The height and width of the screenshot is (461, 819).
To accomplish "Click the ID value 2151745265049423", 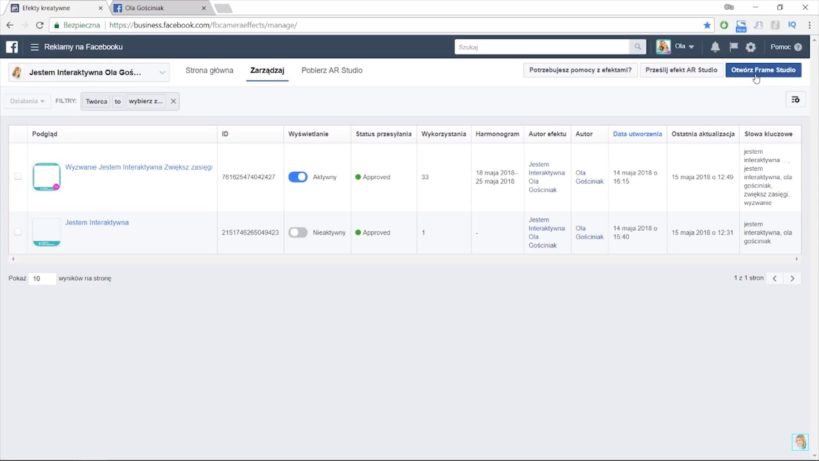I will [x=250, y=232].
